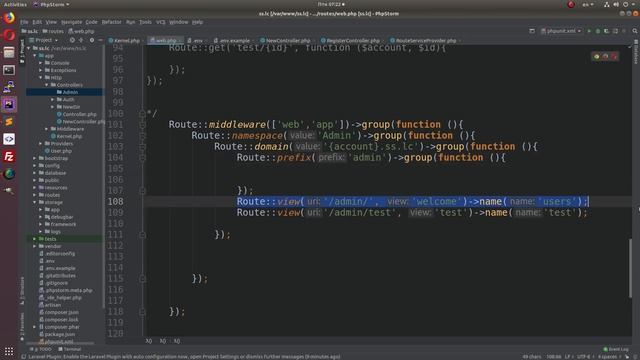Click the editor vertical scrollbar thumb
The width and height of the screenshot is (640, 360).
pos(631,268)
